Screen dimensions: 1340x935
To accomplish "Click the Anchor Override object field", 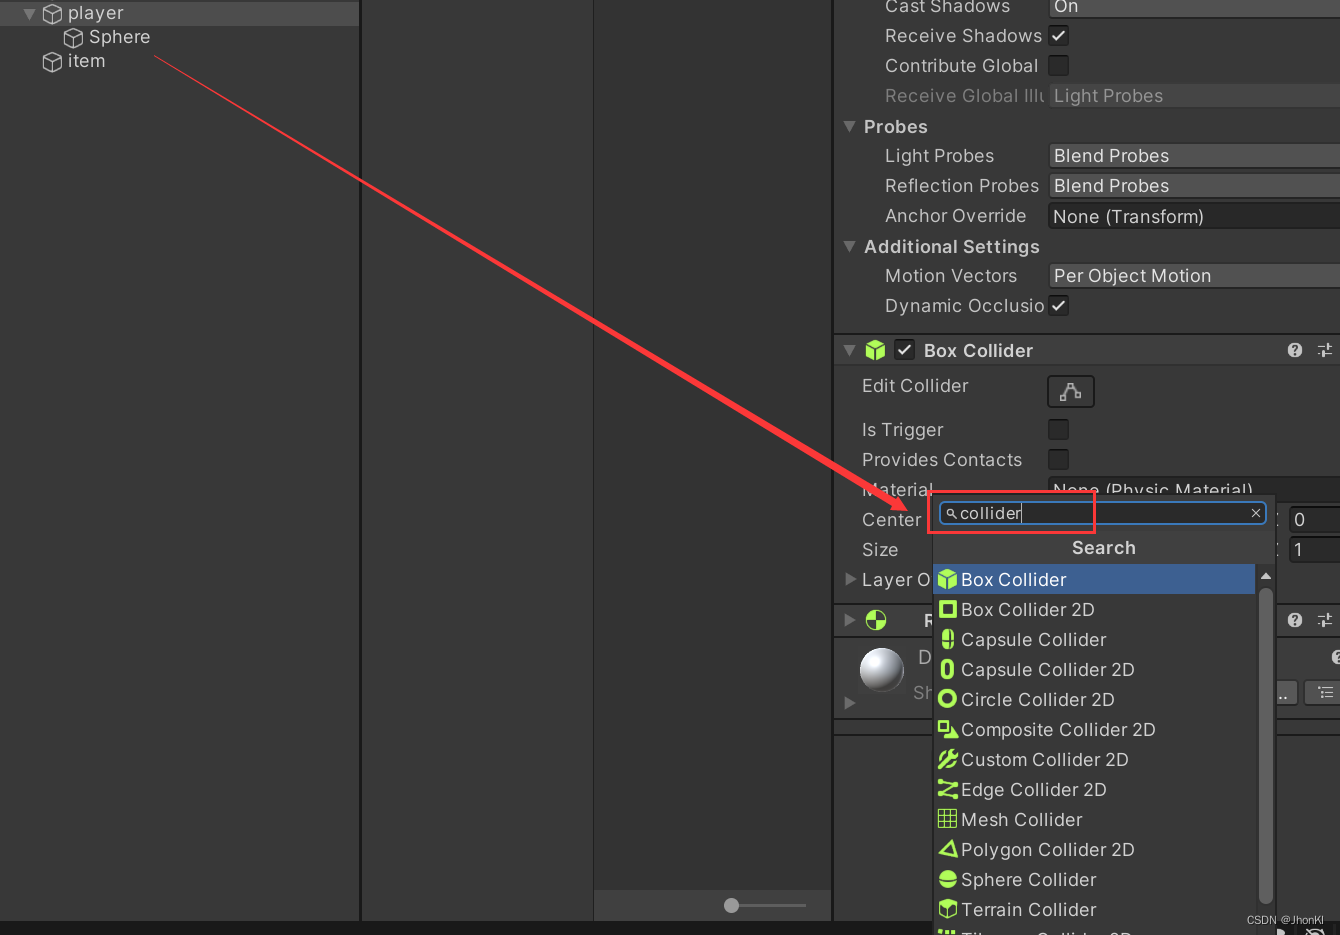I will coord(1194,216).
